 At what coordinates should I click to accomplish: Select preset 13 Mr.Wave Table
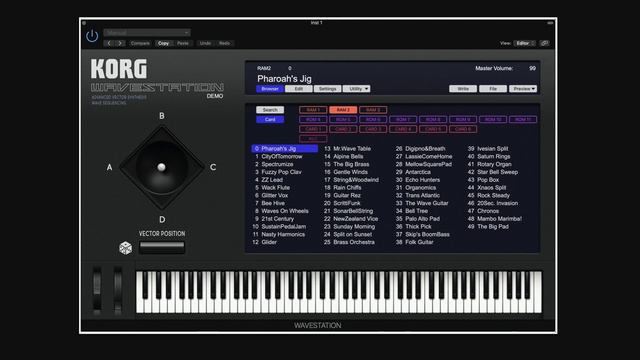348,149
